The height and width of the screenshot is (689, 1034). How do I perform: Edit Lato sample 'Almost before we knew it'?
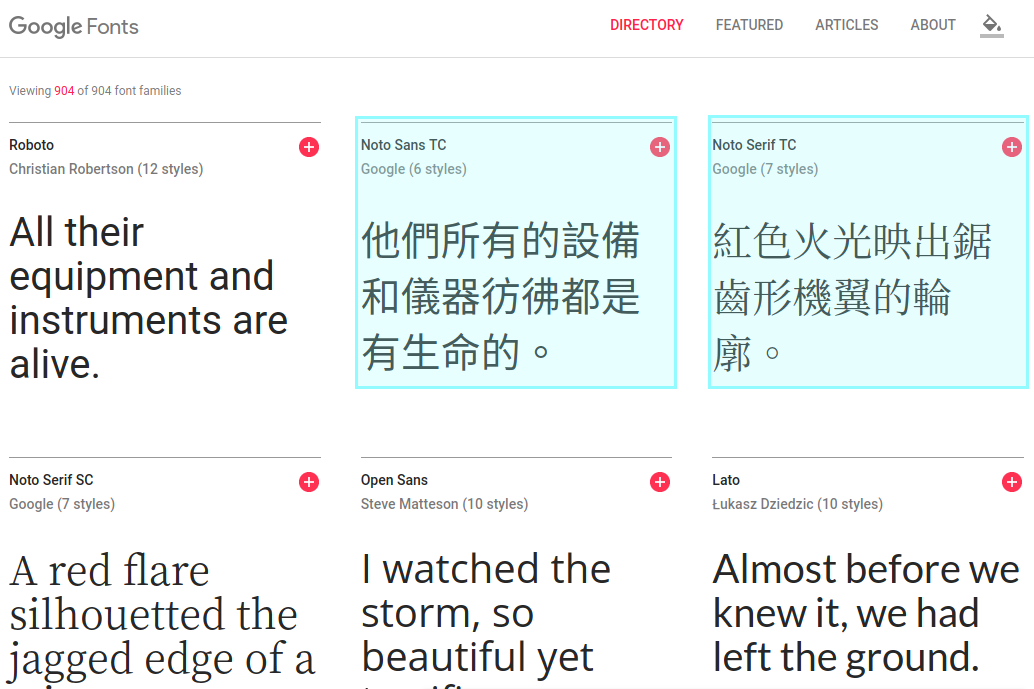point(866,613)
